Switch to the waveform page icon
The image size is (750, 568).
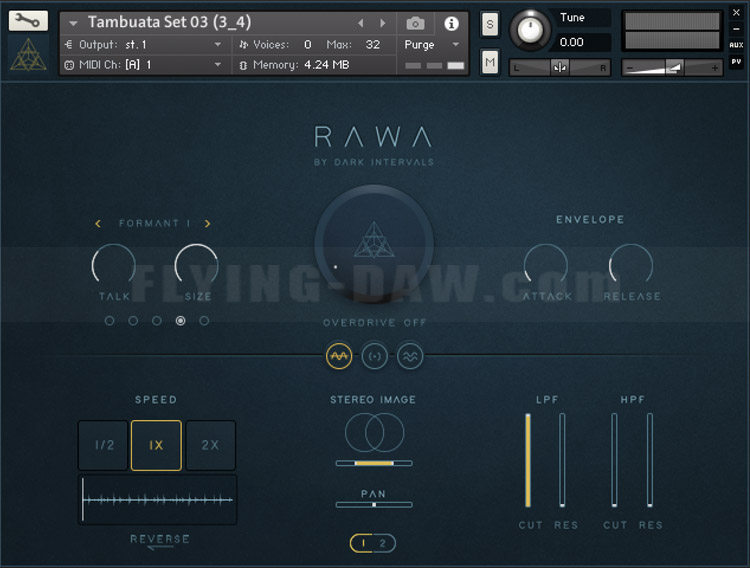tap(339, 356)
